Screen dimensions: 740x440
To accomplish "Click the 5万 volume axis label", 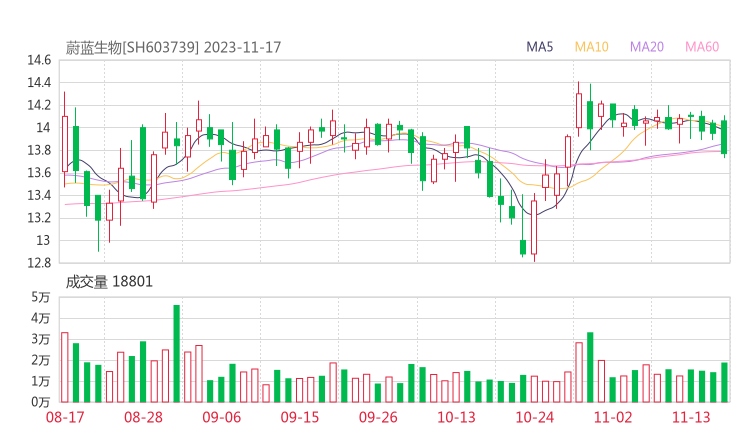I will pyautogui.click(x=41, y=297).
